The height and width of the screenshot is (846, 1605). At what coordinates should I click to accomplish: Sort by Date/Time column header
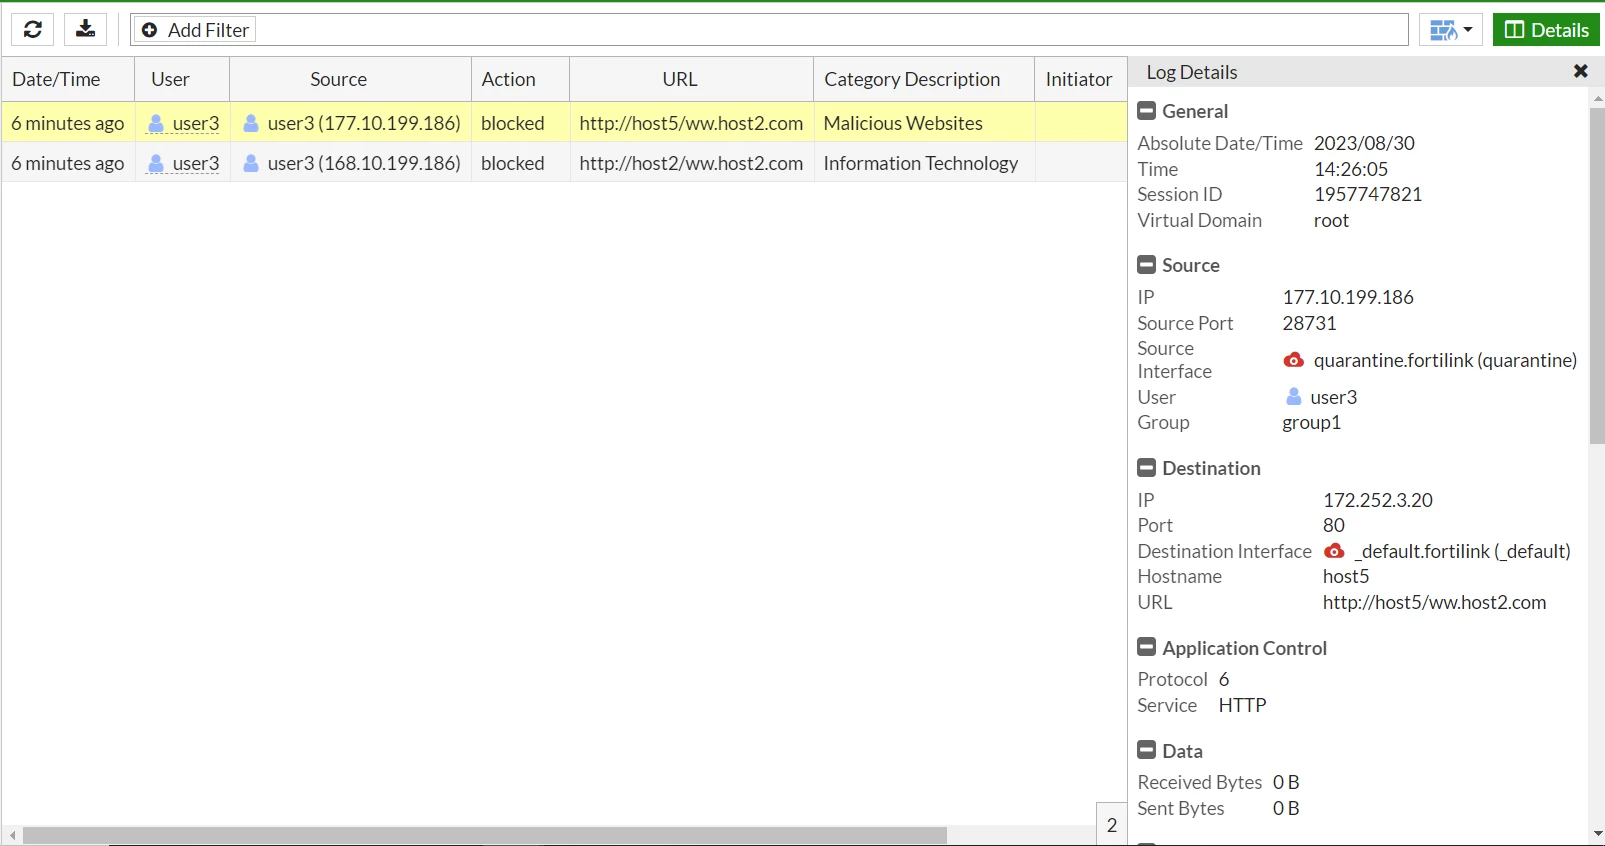(68, 79)
